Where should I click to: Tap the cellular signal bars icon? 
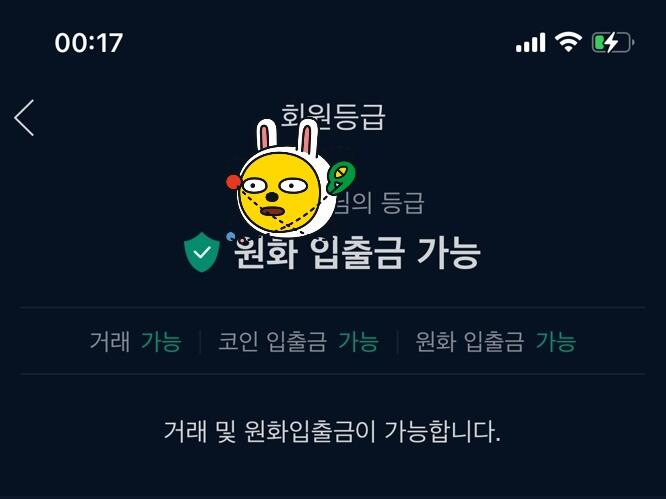point(531,42)
